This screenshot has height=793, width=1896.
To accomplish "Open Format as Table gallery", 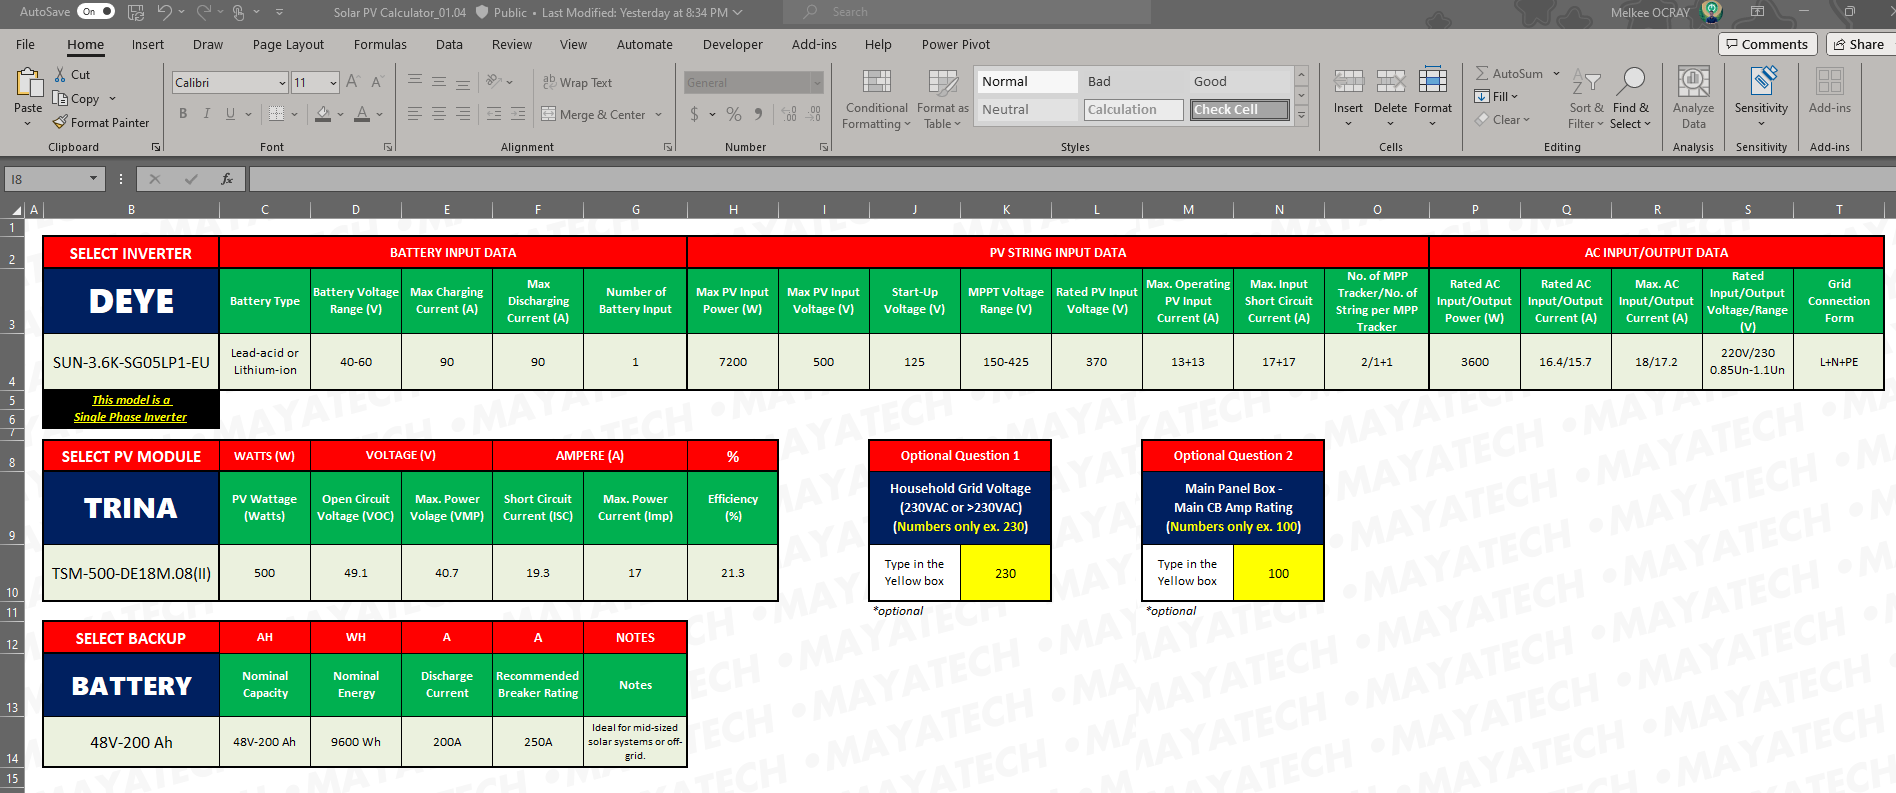I will point(942,99).
